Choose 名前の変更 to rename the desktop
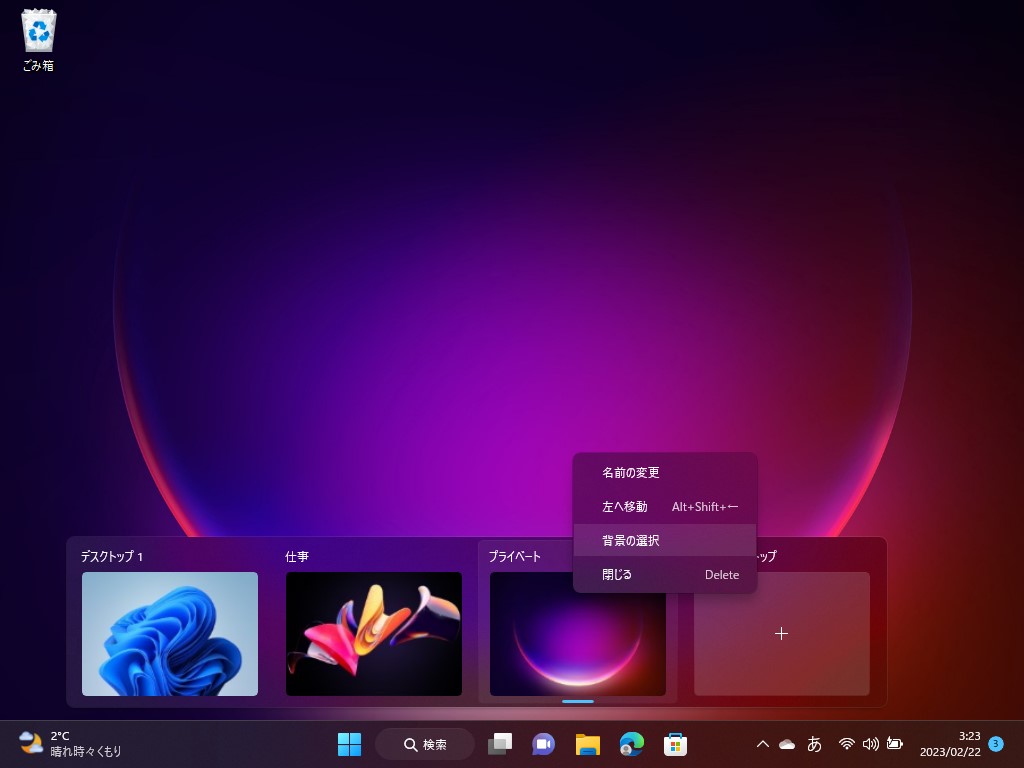 (629, 472)
